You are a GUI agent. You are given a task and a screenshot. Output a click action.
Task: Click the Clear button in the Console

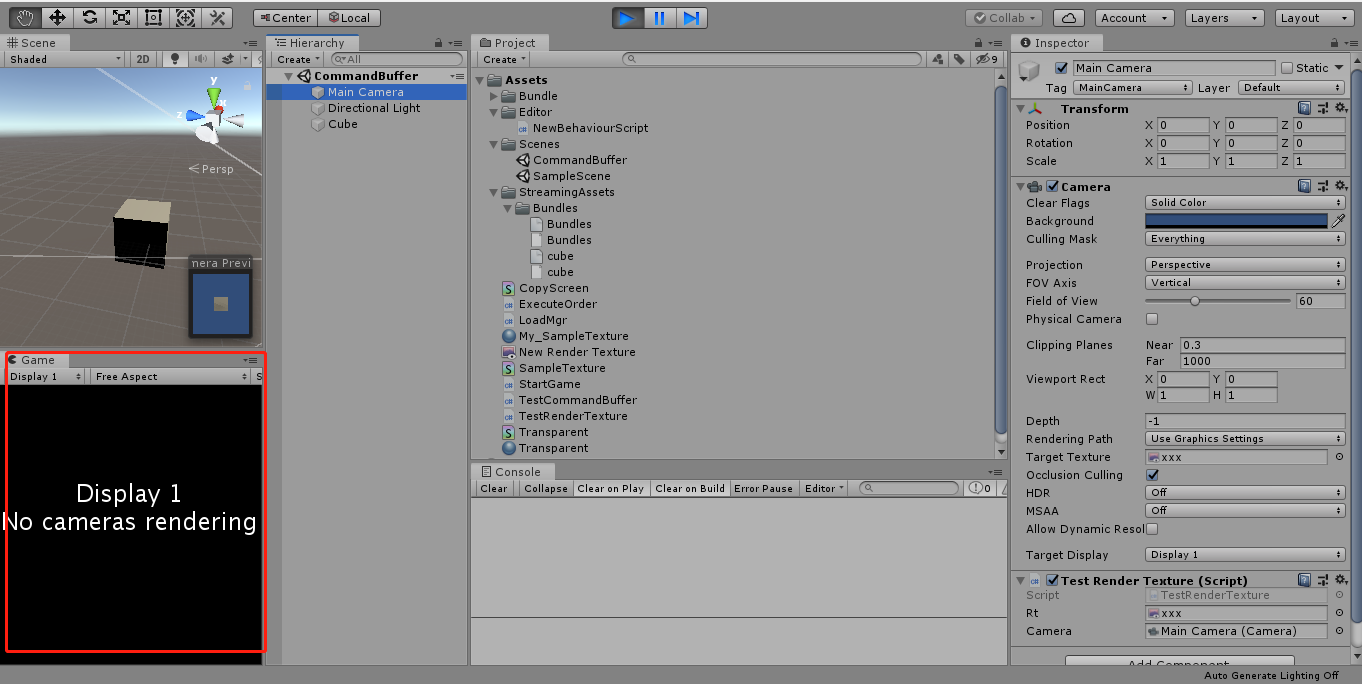click(493, 488)
